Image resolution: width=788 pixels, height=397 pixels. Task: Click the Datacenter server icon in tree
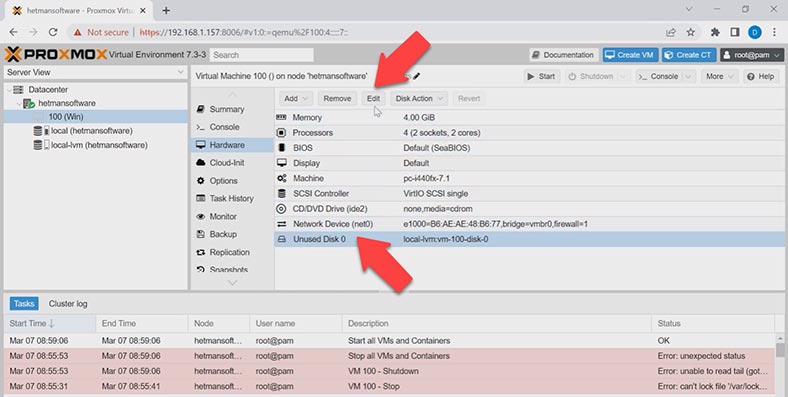pos(19,89)
